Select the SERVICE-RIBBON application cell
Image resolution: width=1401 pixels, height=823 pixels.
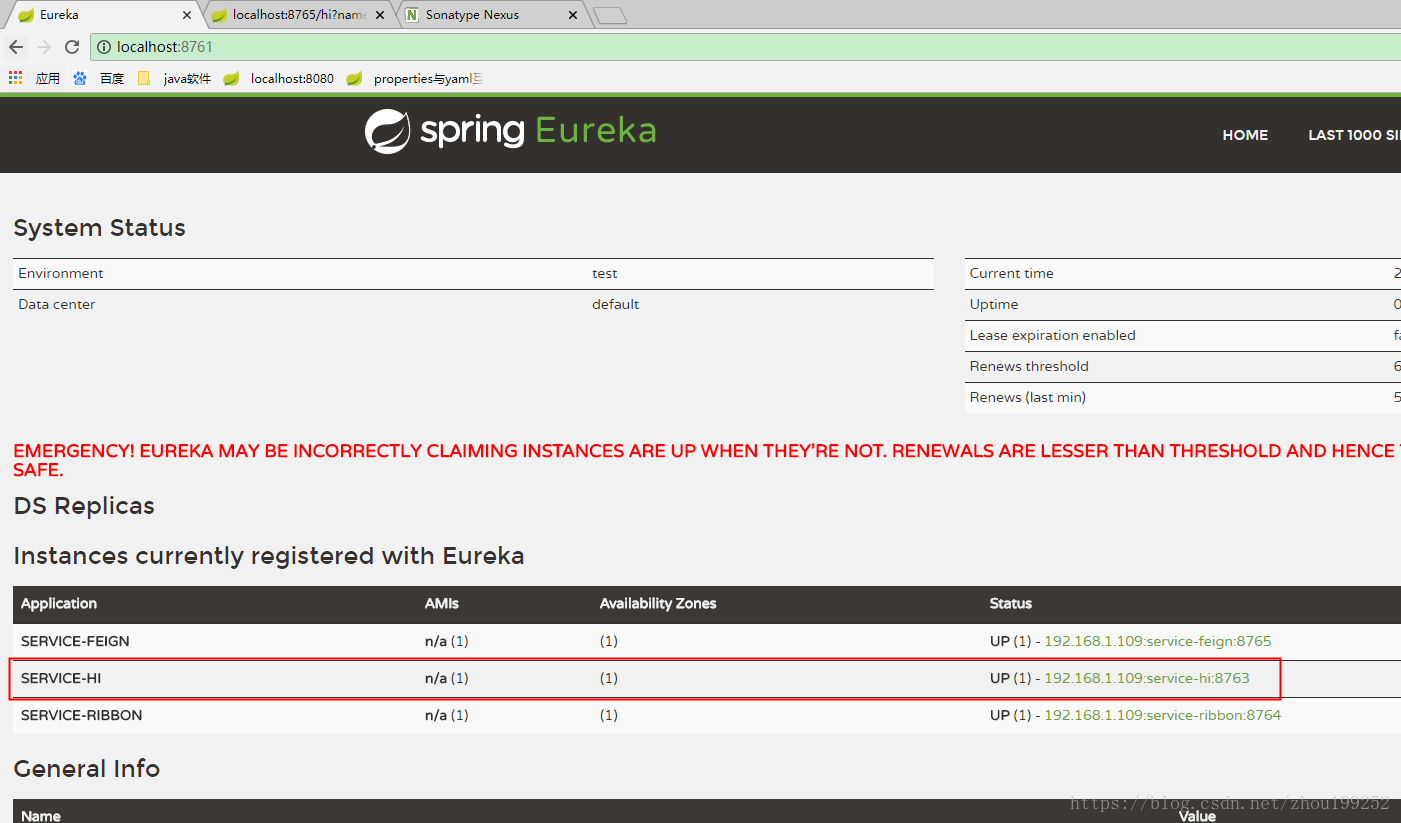coord(81,715)
